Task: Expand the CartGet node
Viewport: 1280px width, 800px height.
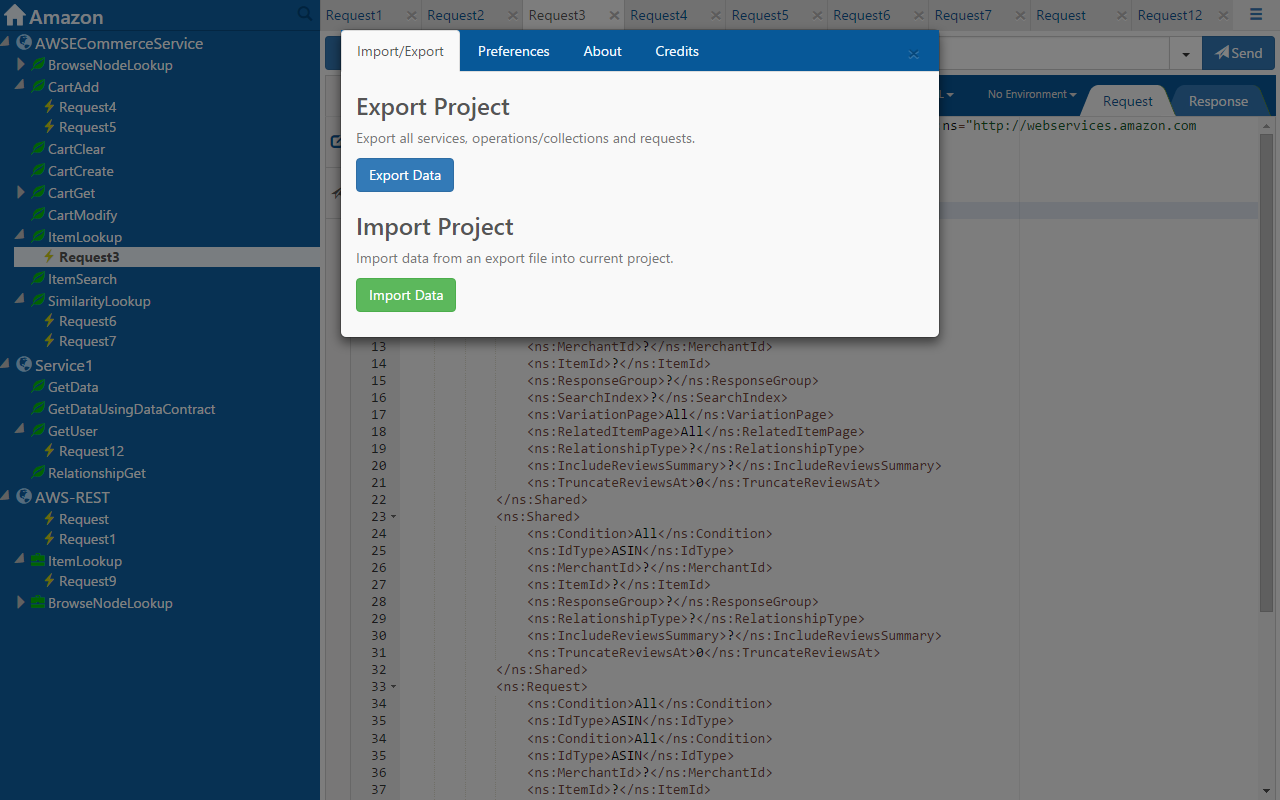Action: (x=21, y=193)
